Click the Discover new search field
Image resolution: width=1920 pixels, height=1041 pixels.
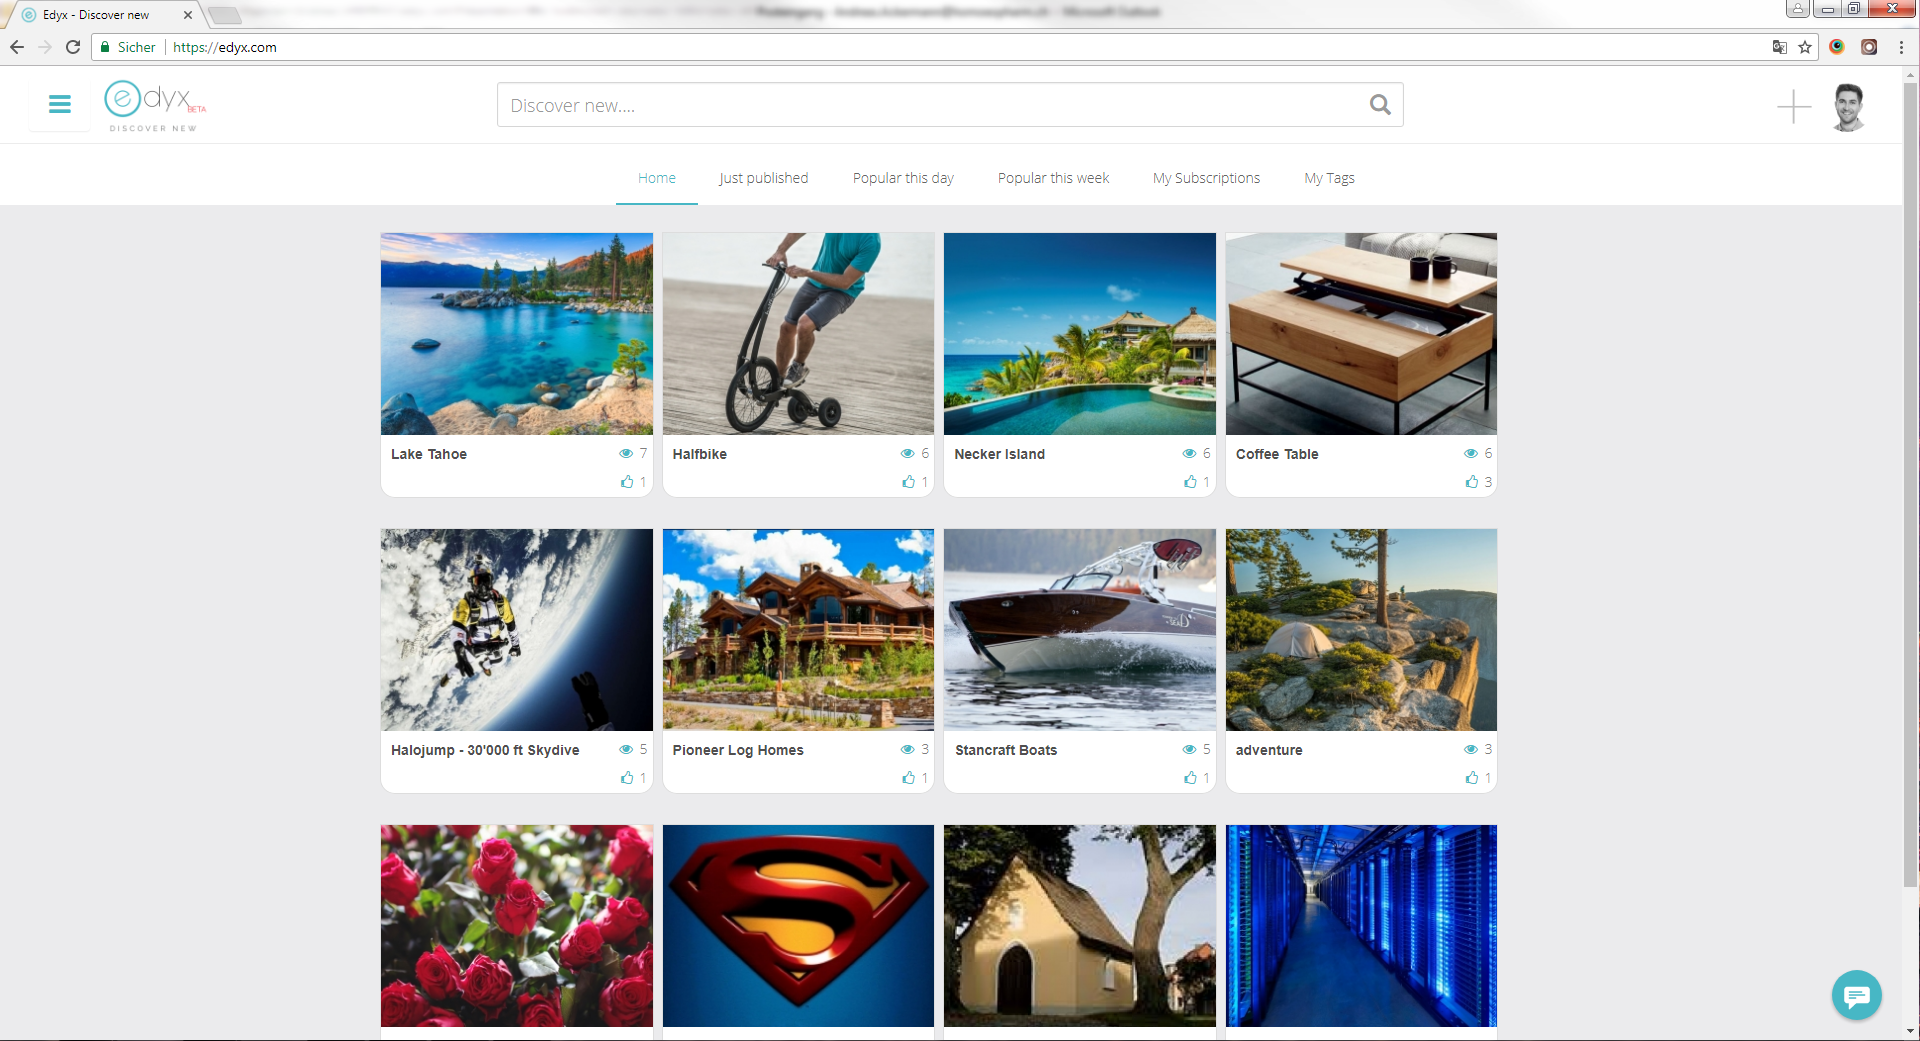pos(900,104)
